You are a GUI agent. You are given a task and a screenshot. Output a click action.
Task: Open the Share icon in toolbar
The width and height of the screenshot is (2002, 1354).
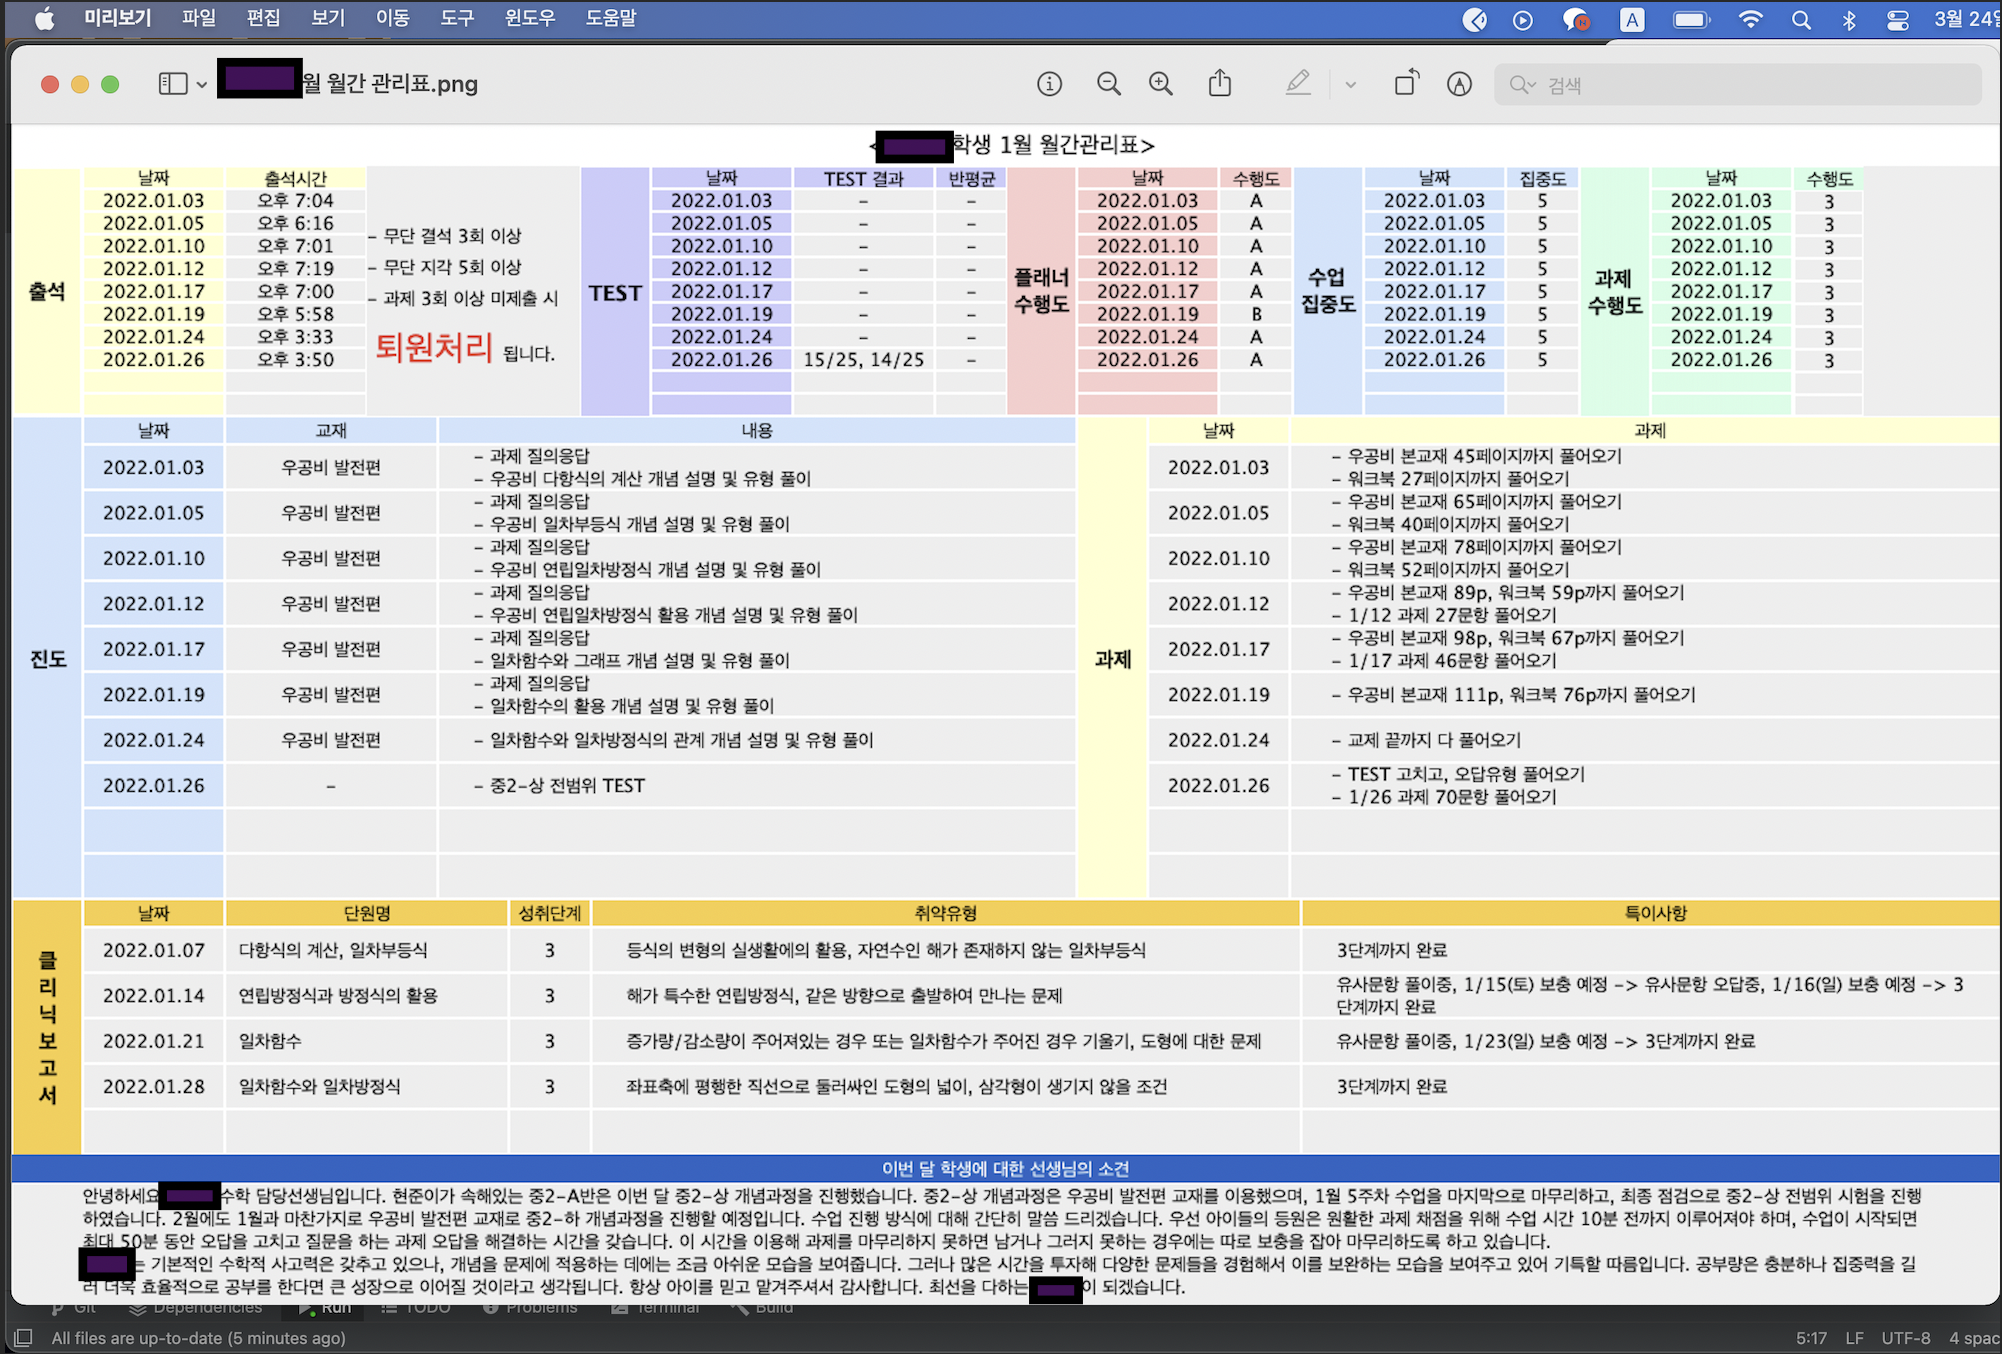pos(1220,83)
